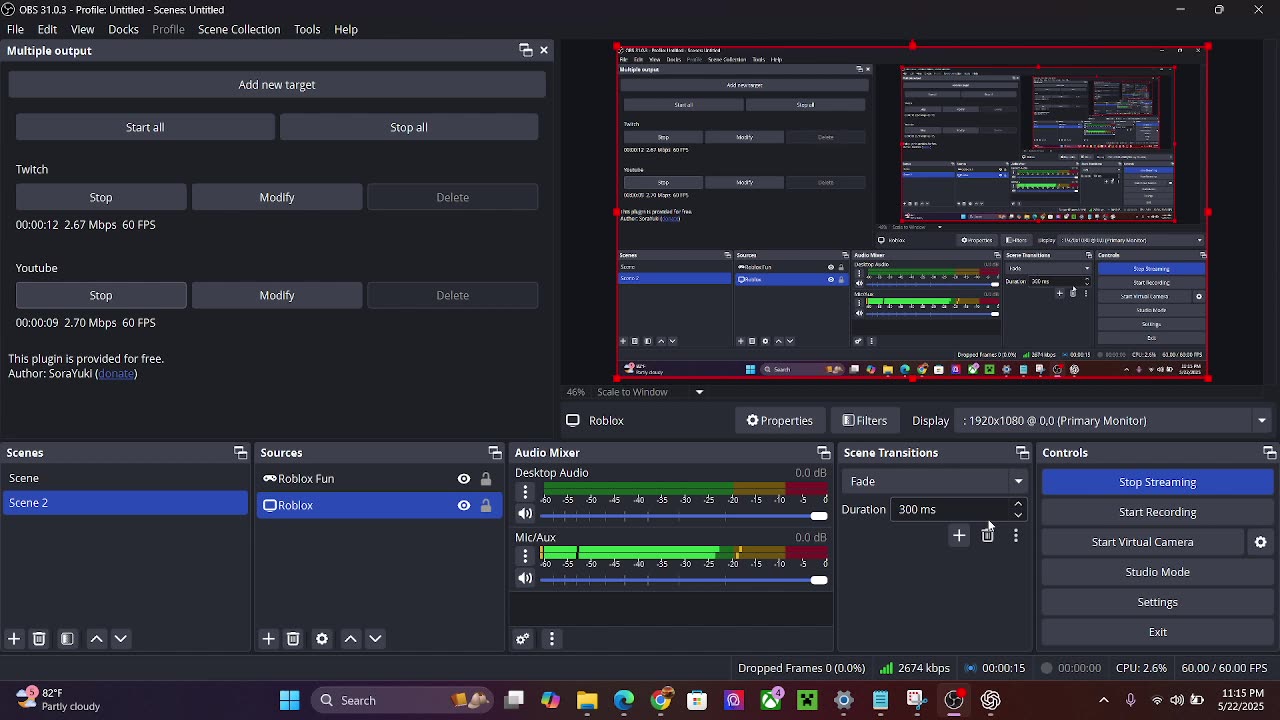This screenshot has height=720, width=1280.
Task: Select Scene 2 in Scenes list
Action: tap(124, 503)
